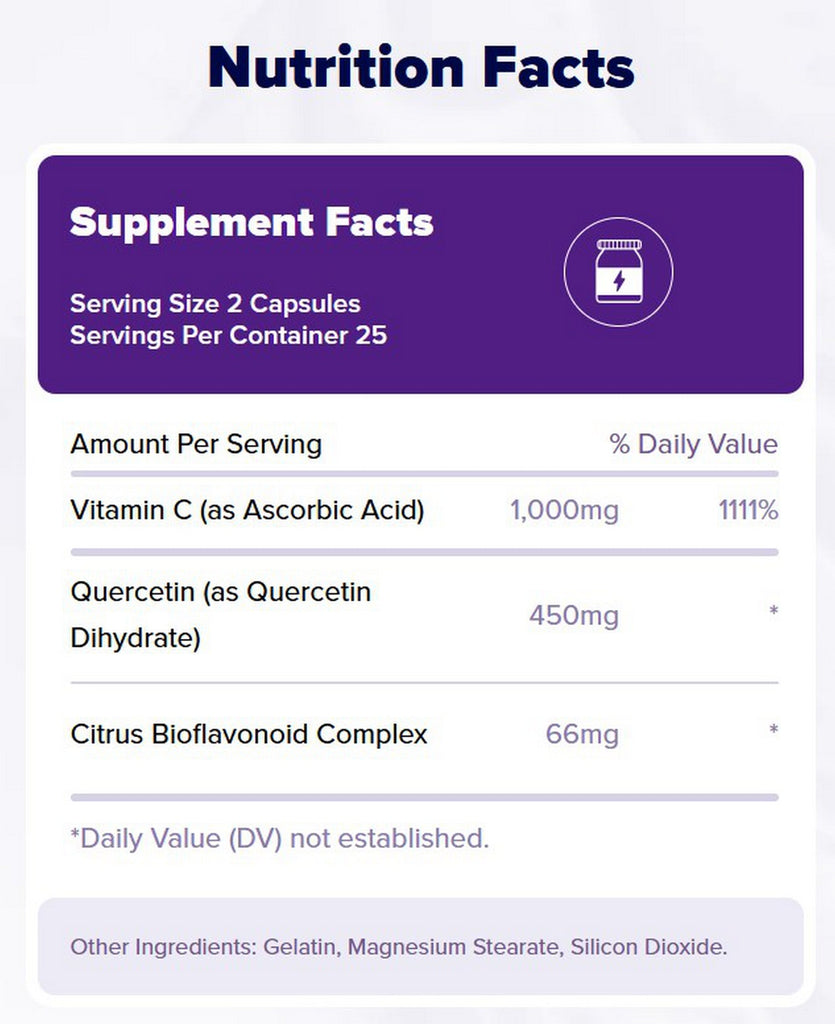
Task: Click the asterisk in the Quercetin row
Action: click(773, 609)
